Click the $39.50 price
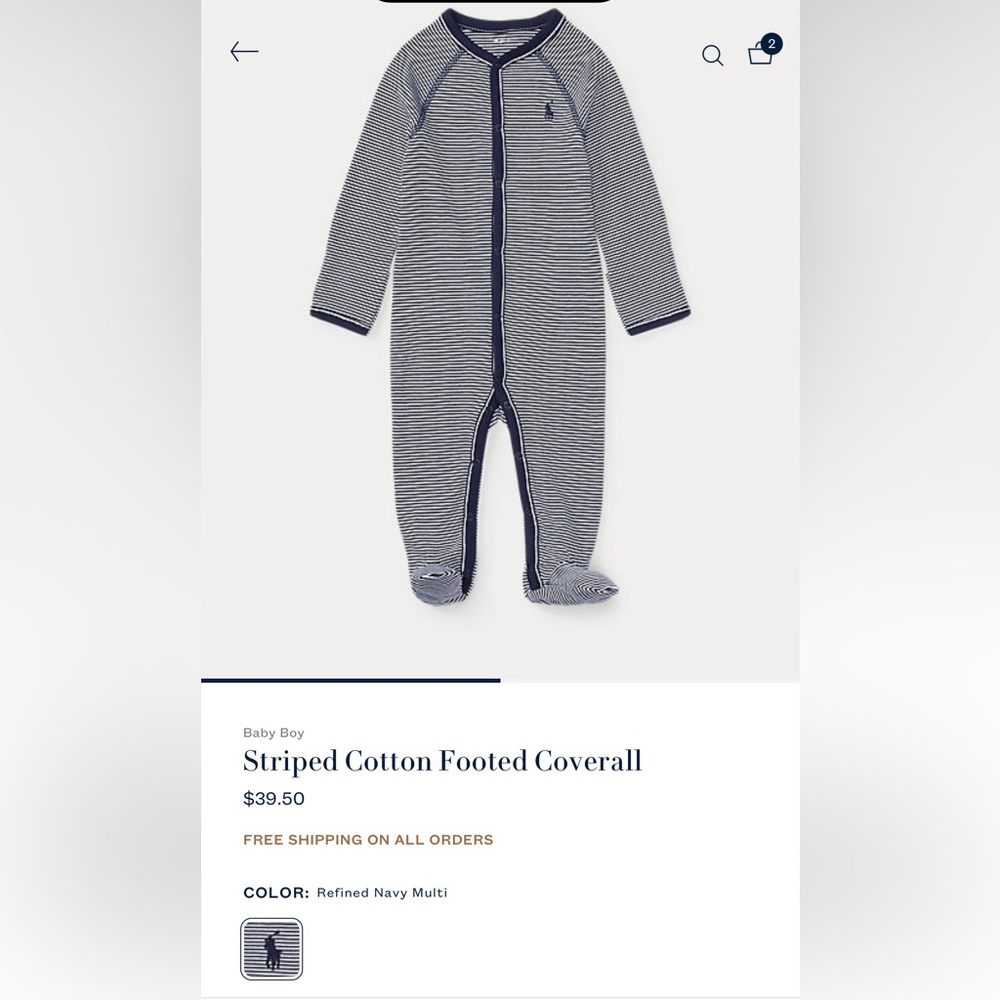 point(274,798)
